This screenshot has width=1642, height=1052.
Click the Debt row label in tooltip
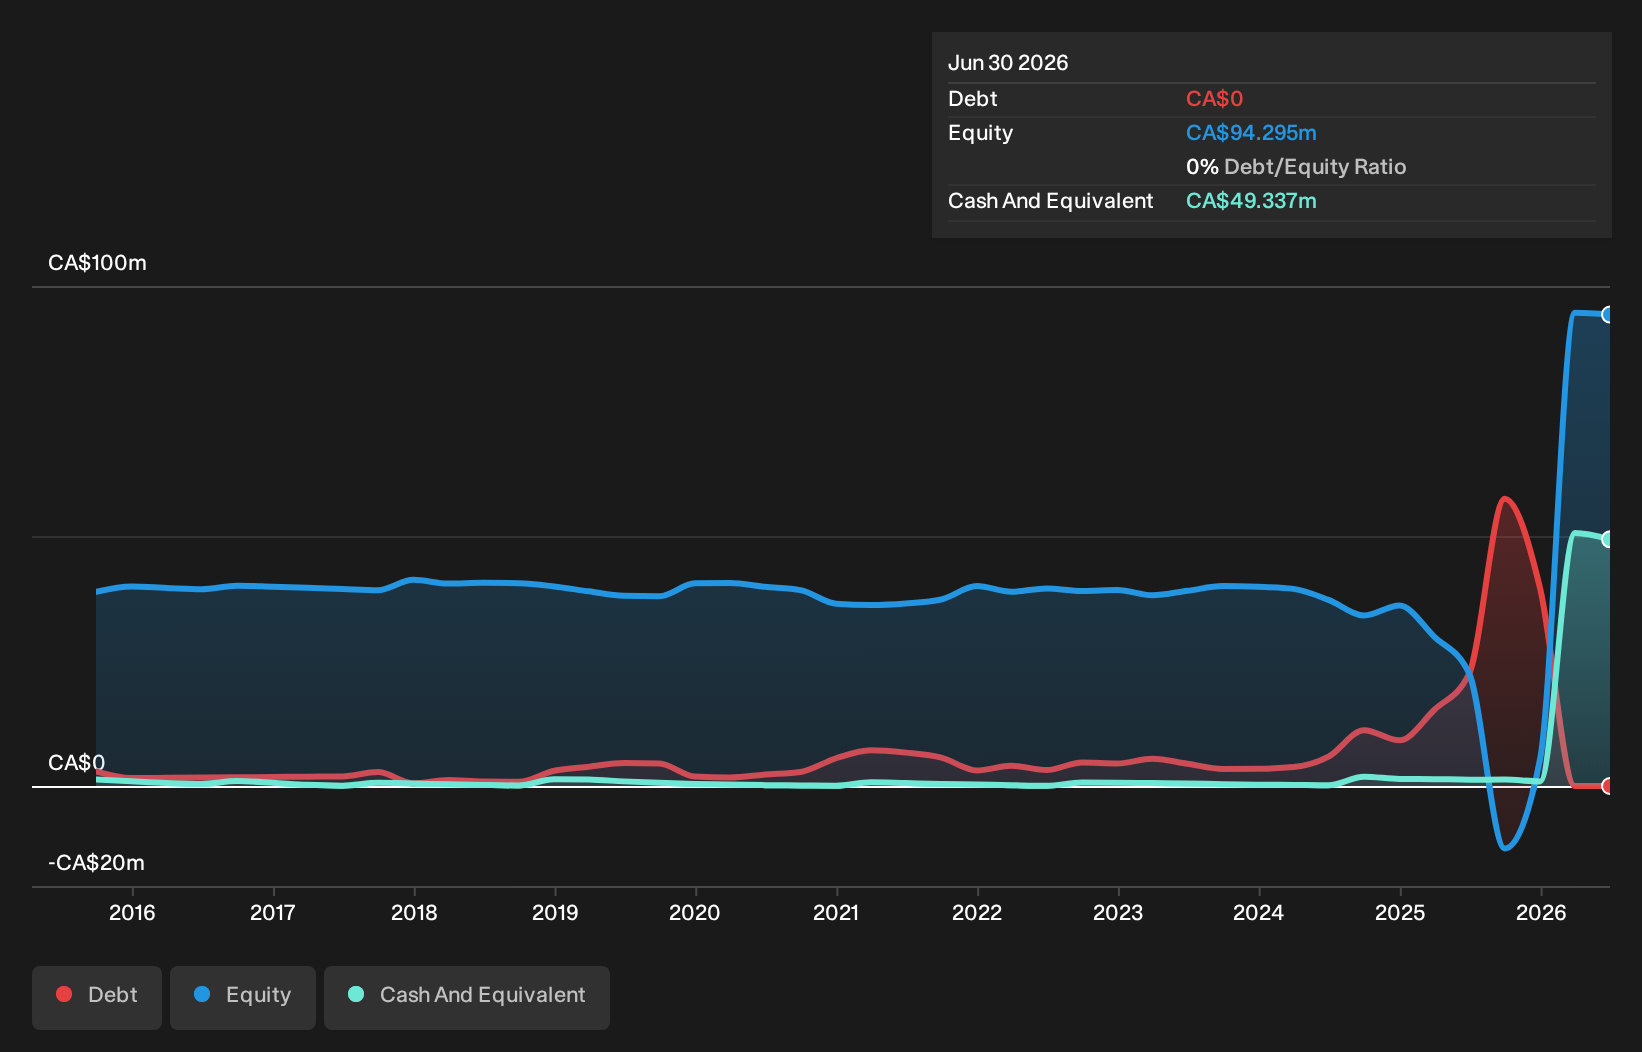click(x=972, y=99)
